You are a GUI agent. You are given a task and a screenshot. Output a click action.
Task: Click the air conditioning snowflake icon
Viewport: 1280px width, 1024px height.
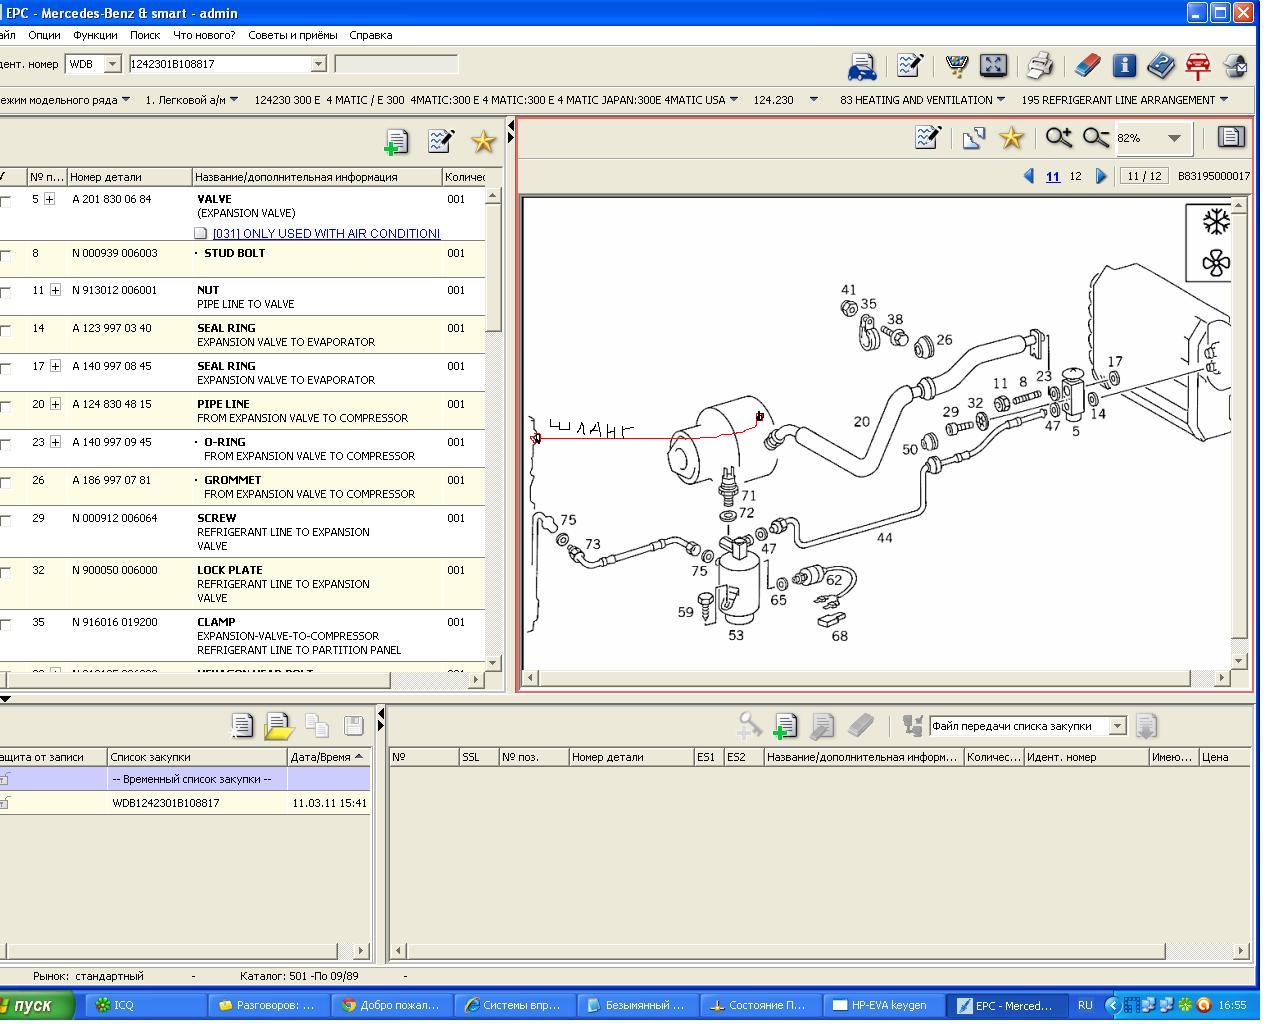pos(1215,221)
